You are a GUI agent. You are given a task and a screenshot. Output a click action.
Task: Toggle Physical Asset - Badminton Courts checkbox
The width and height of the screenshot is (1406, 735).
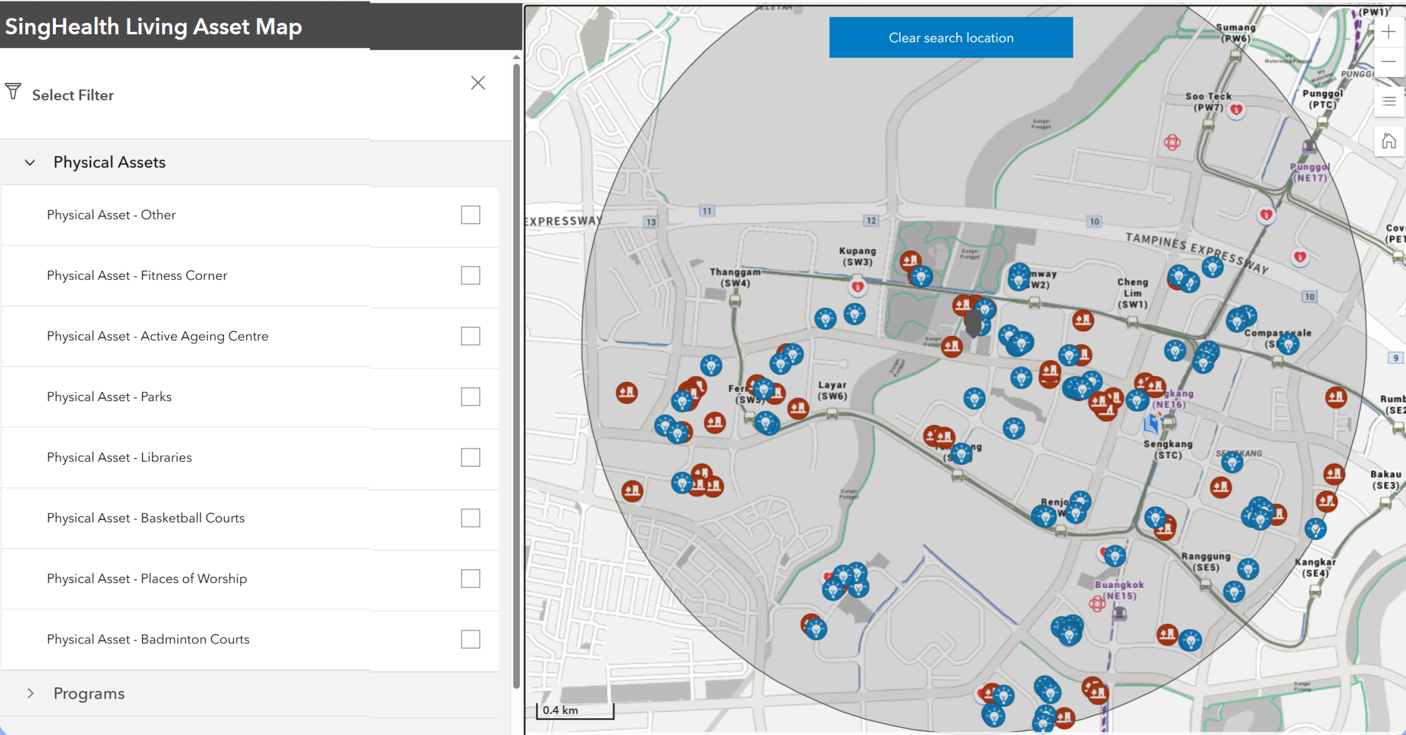tap(470, 640)
